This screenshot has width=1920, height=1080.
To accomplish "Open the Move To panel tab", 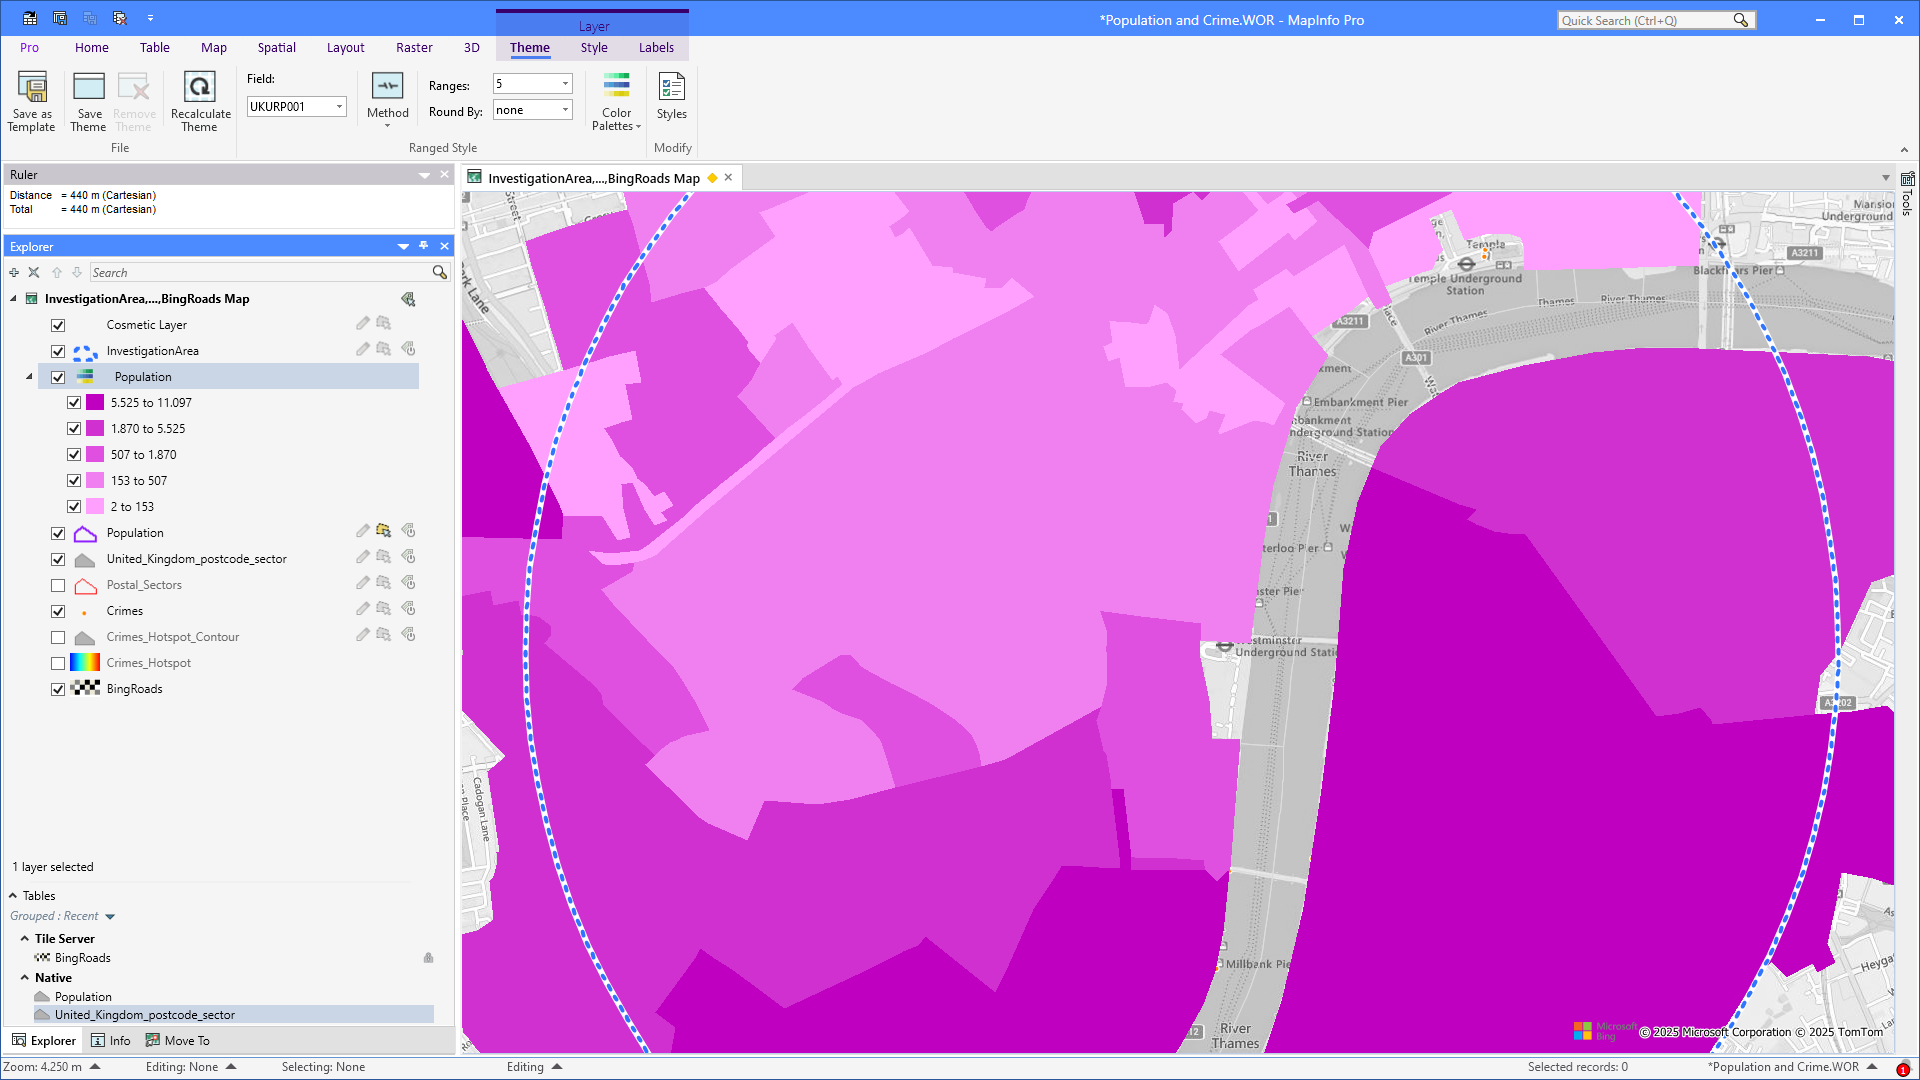I will [x=178, y=1041].
